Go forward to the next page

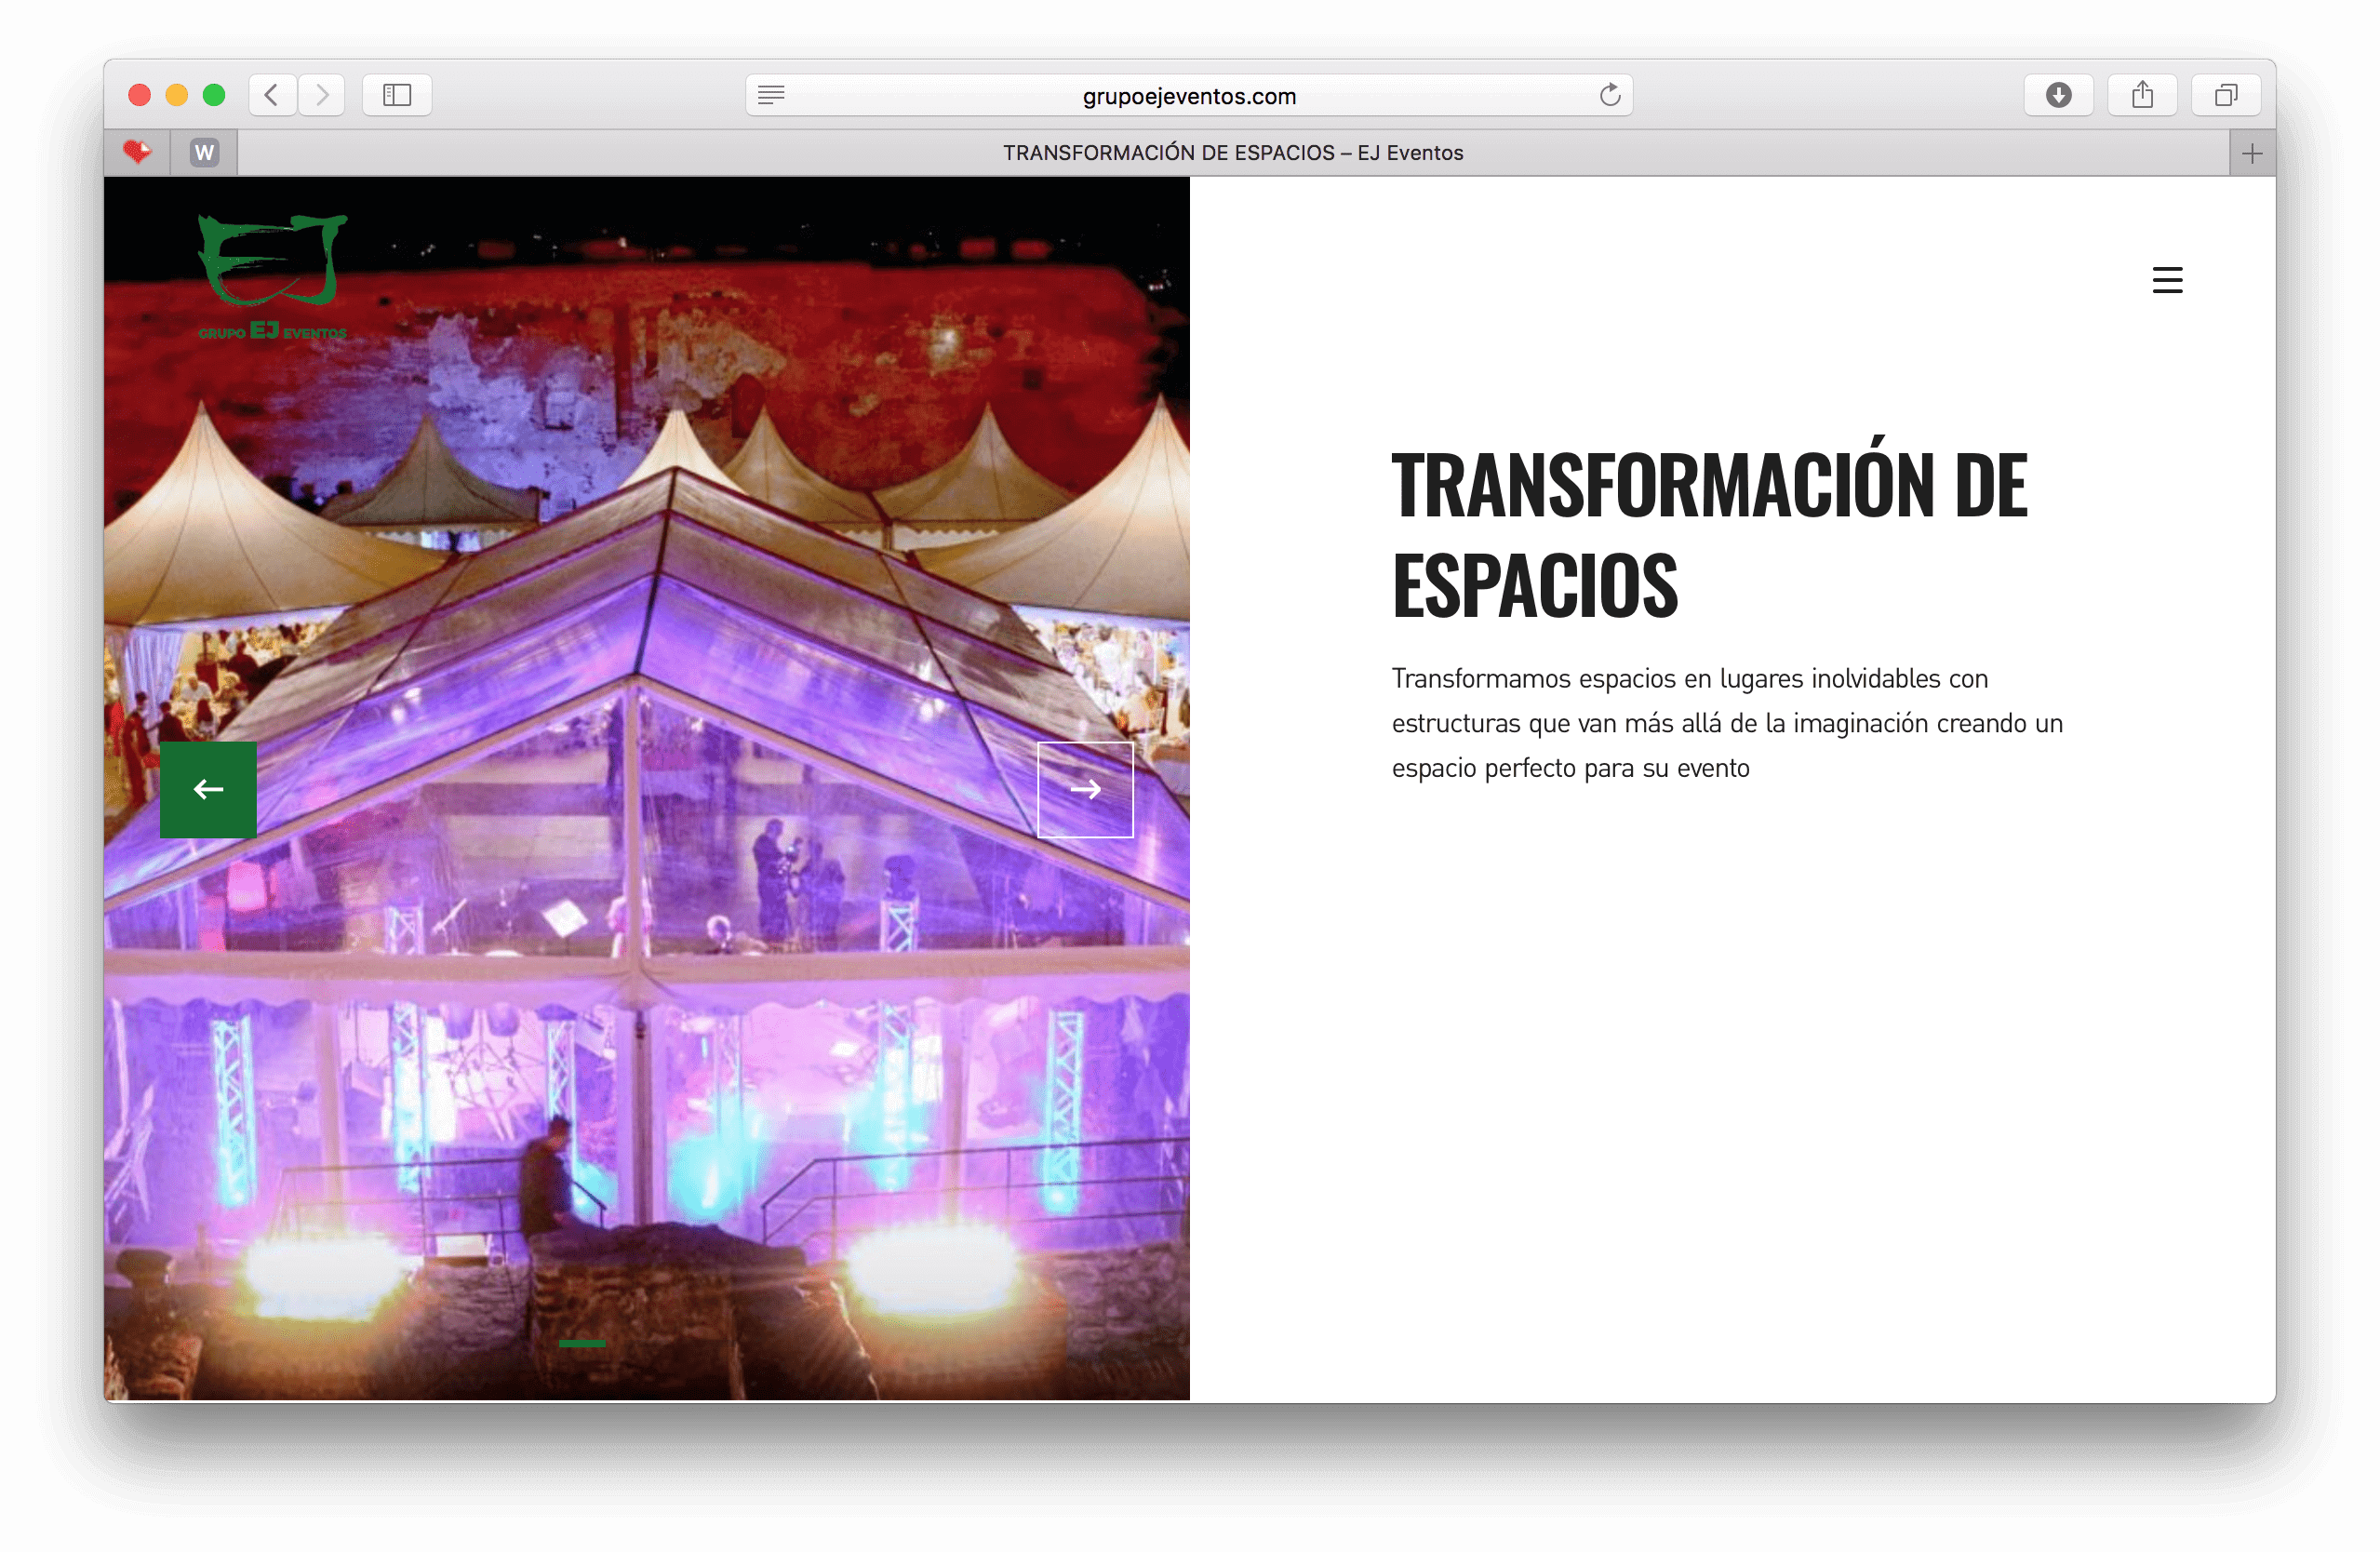click(322, 95)
